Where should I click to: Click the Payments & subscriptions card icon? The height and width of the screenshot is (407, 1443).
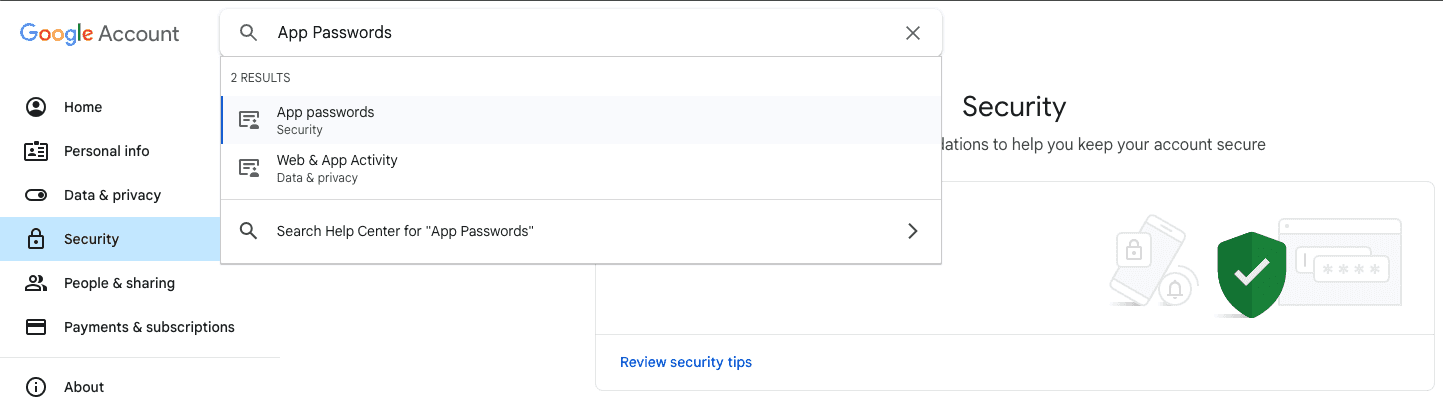36,327
